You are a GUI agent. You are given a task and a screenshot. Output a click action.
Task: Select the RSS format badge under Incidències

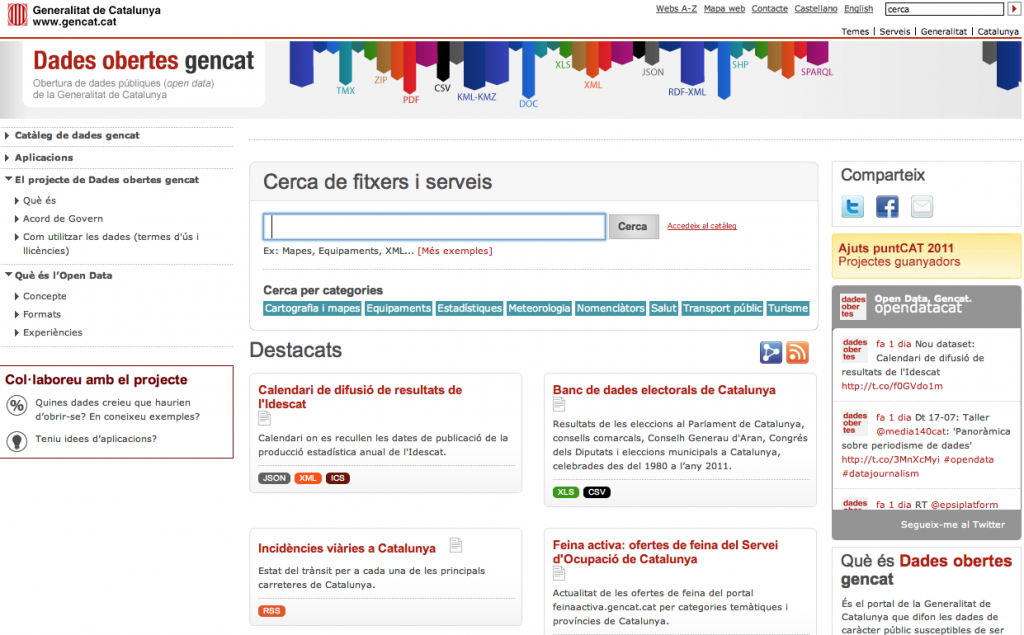(272, 611)
